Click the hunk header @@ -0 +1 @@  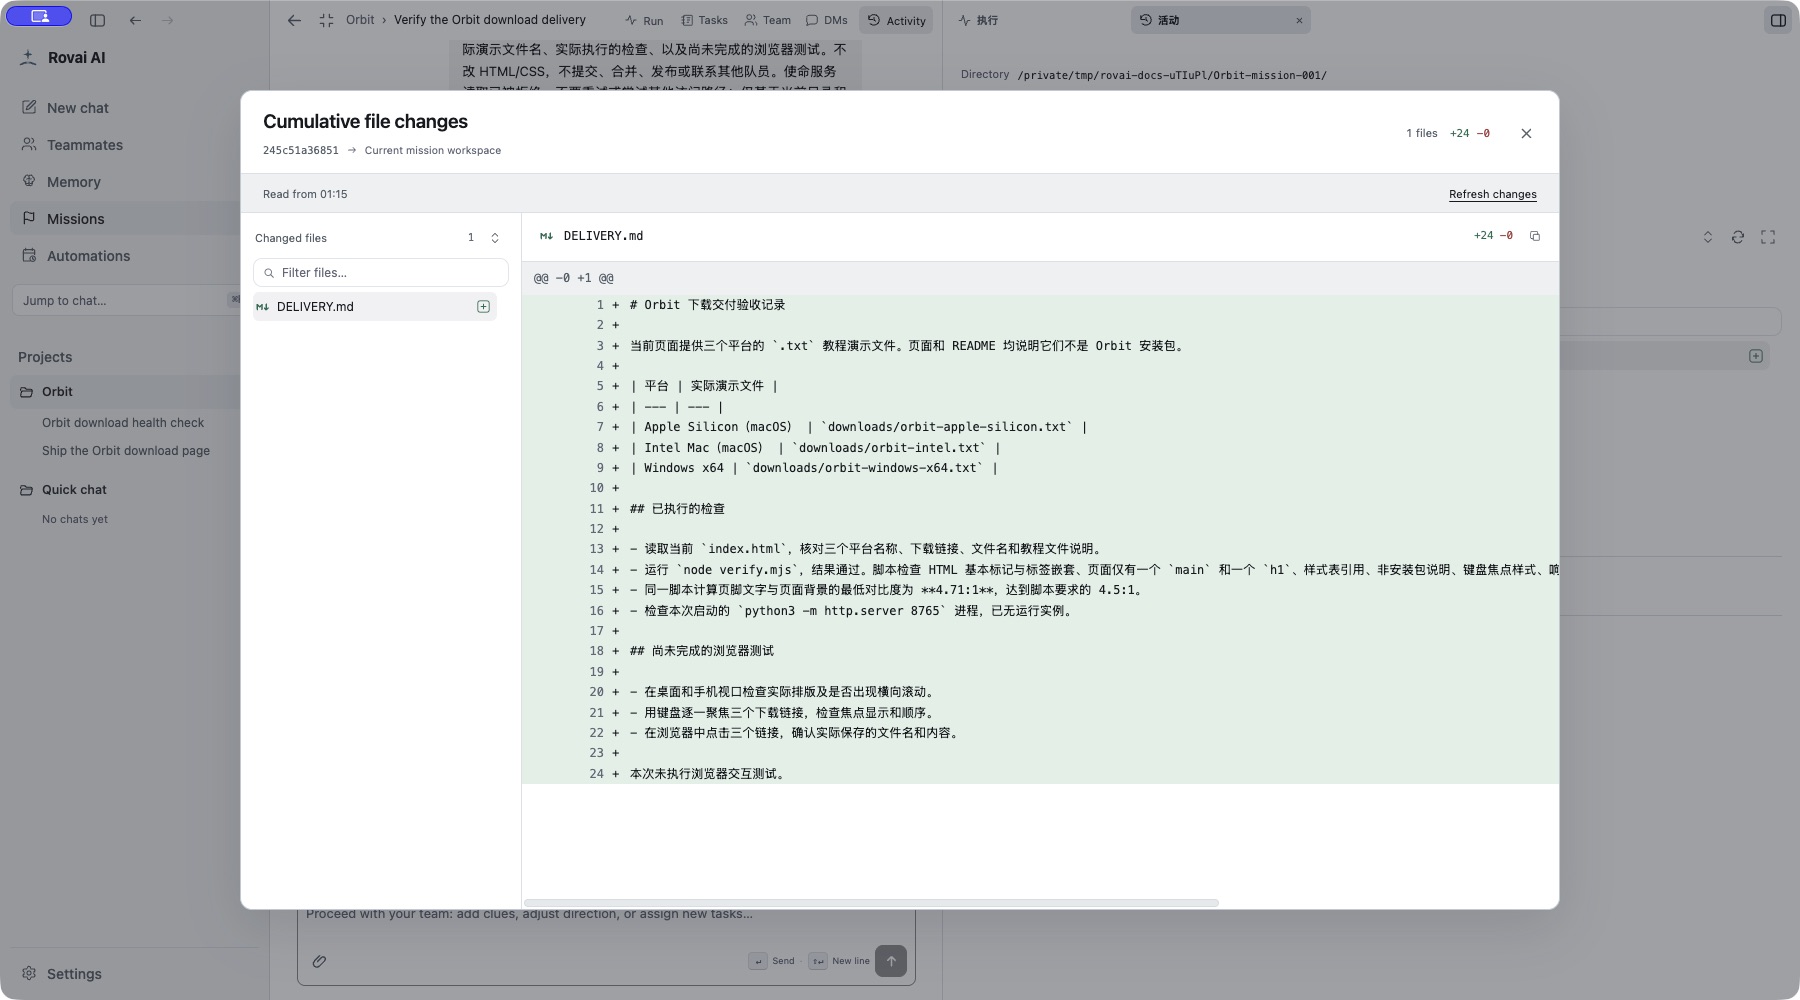coord(574,278)
